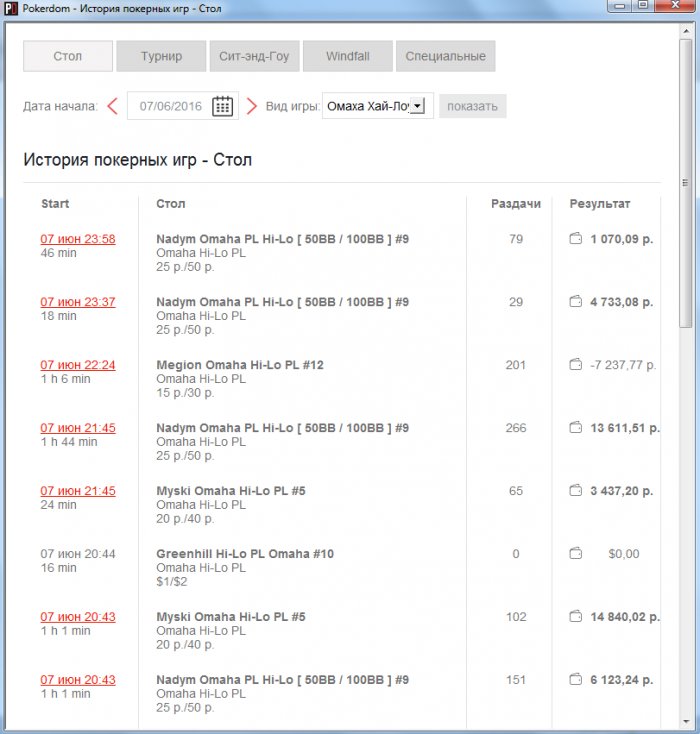The width and height of the screenshot is (700, 734).
Task: Click heading История покерных игр - Стол
Action: tap(138, 160)
